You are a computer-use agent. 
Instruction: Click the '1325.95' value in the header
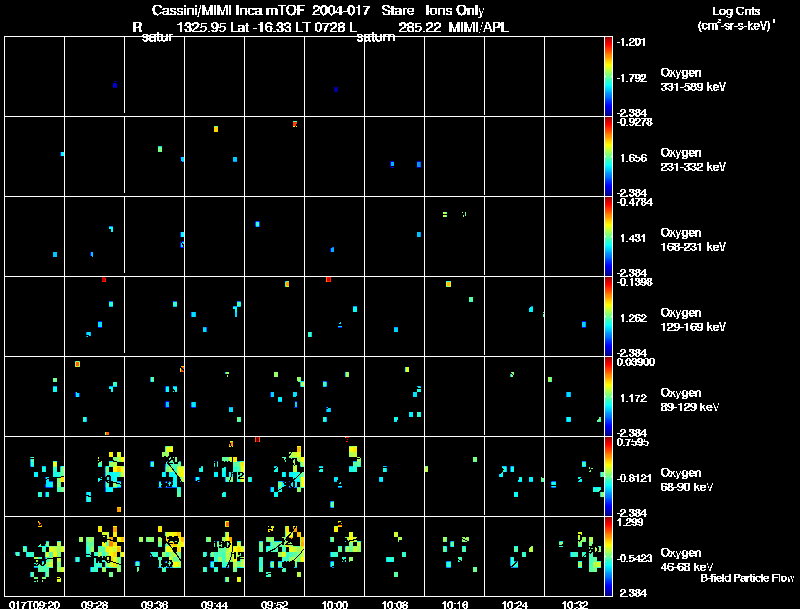pyautogui.click(x=201, y=28)
